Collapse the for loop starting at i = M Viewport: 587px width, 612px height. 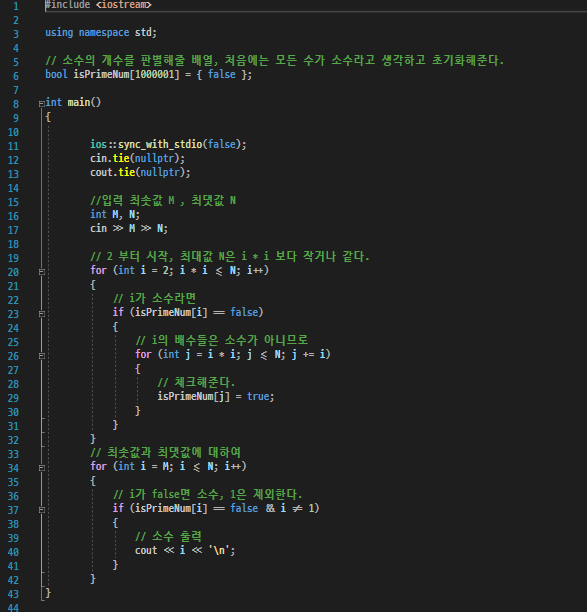41,468
